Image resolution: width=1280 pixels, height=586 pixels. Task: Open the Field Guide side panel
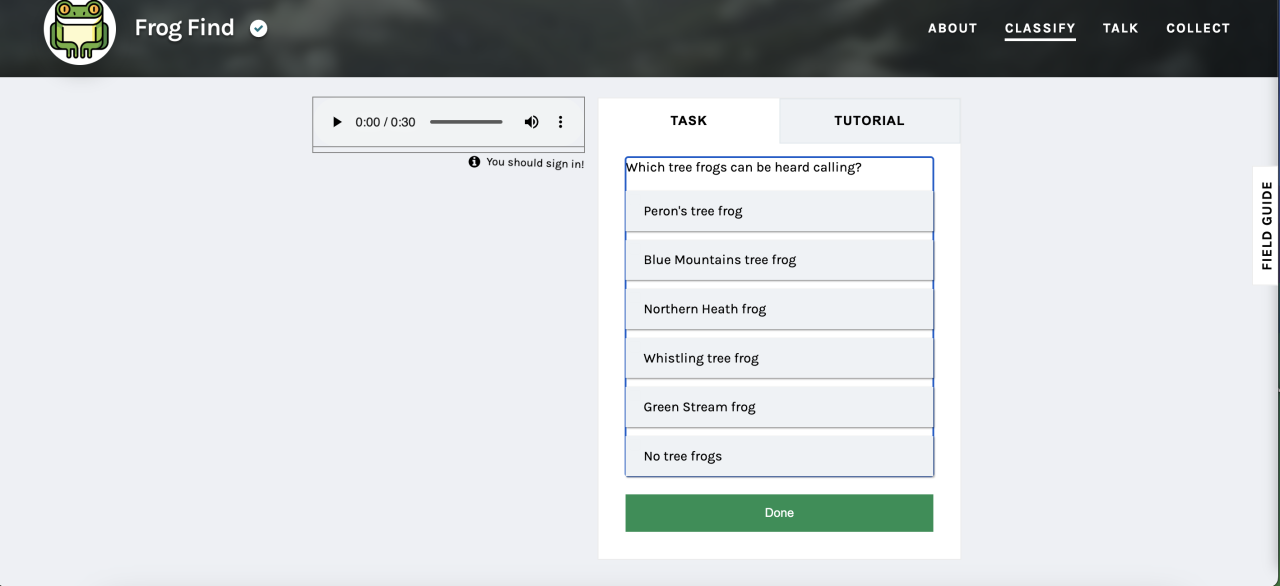coord(1266,225)
